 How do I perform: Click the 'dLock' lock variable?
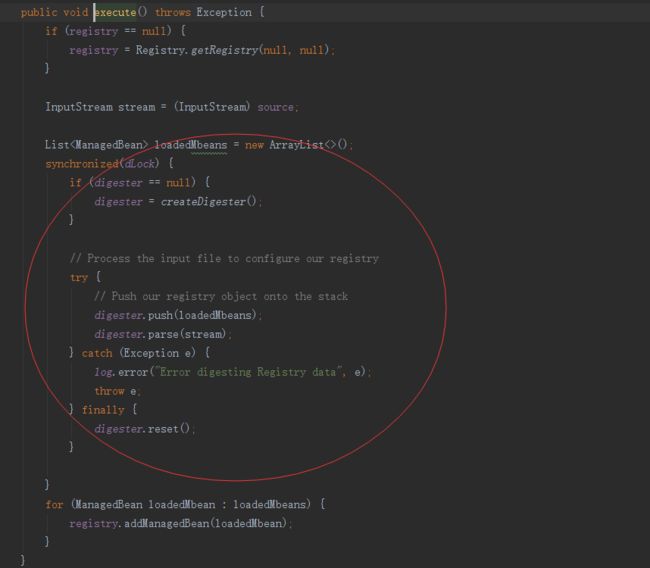(139, 164)
